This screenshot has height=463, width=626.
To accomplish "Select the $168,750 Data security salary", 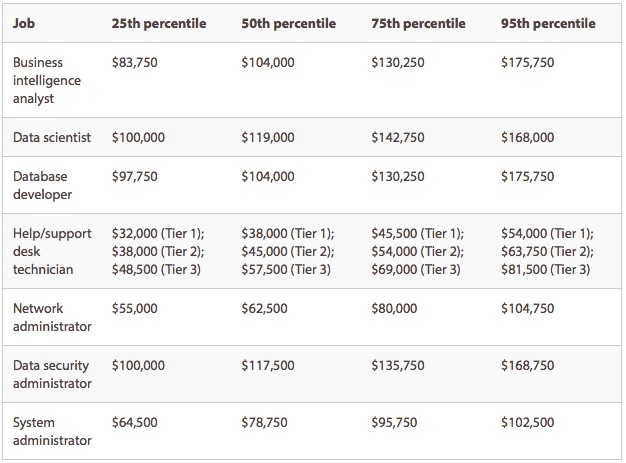I will 528,366.
